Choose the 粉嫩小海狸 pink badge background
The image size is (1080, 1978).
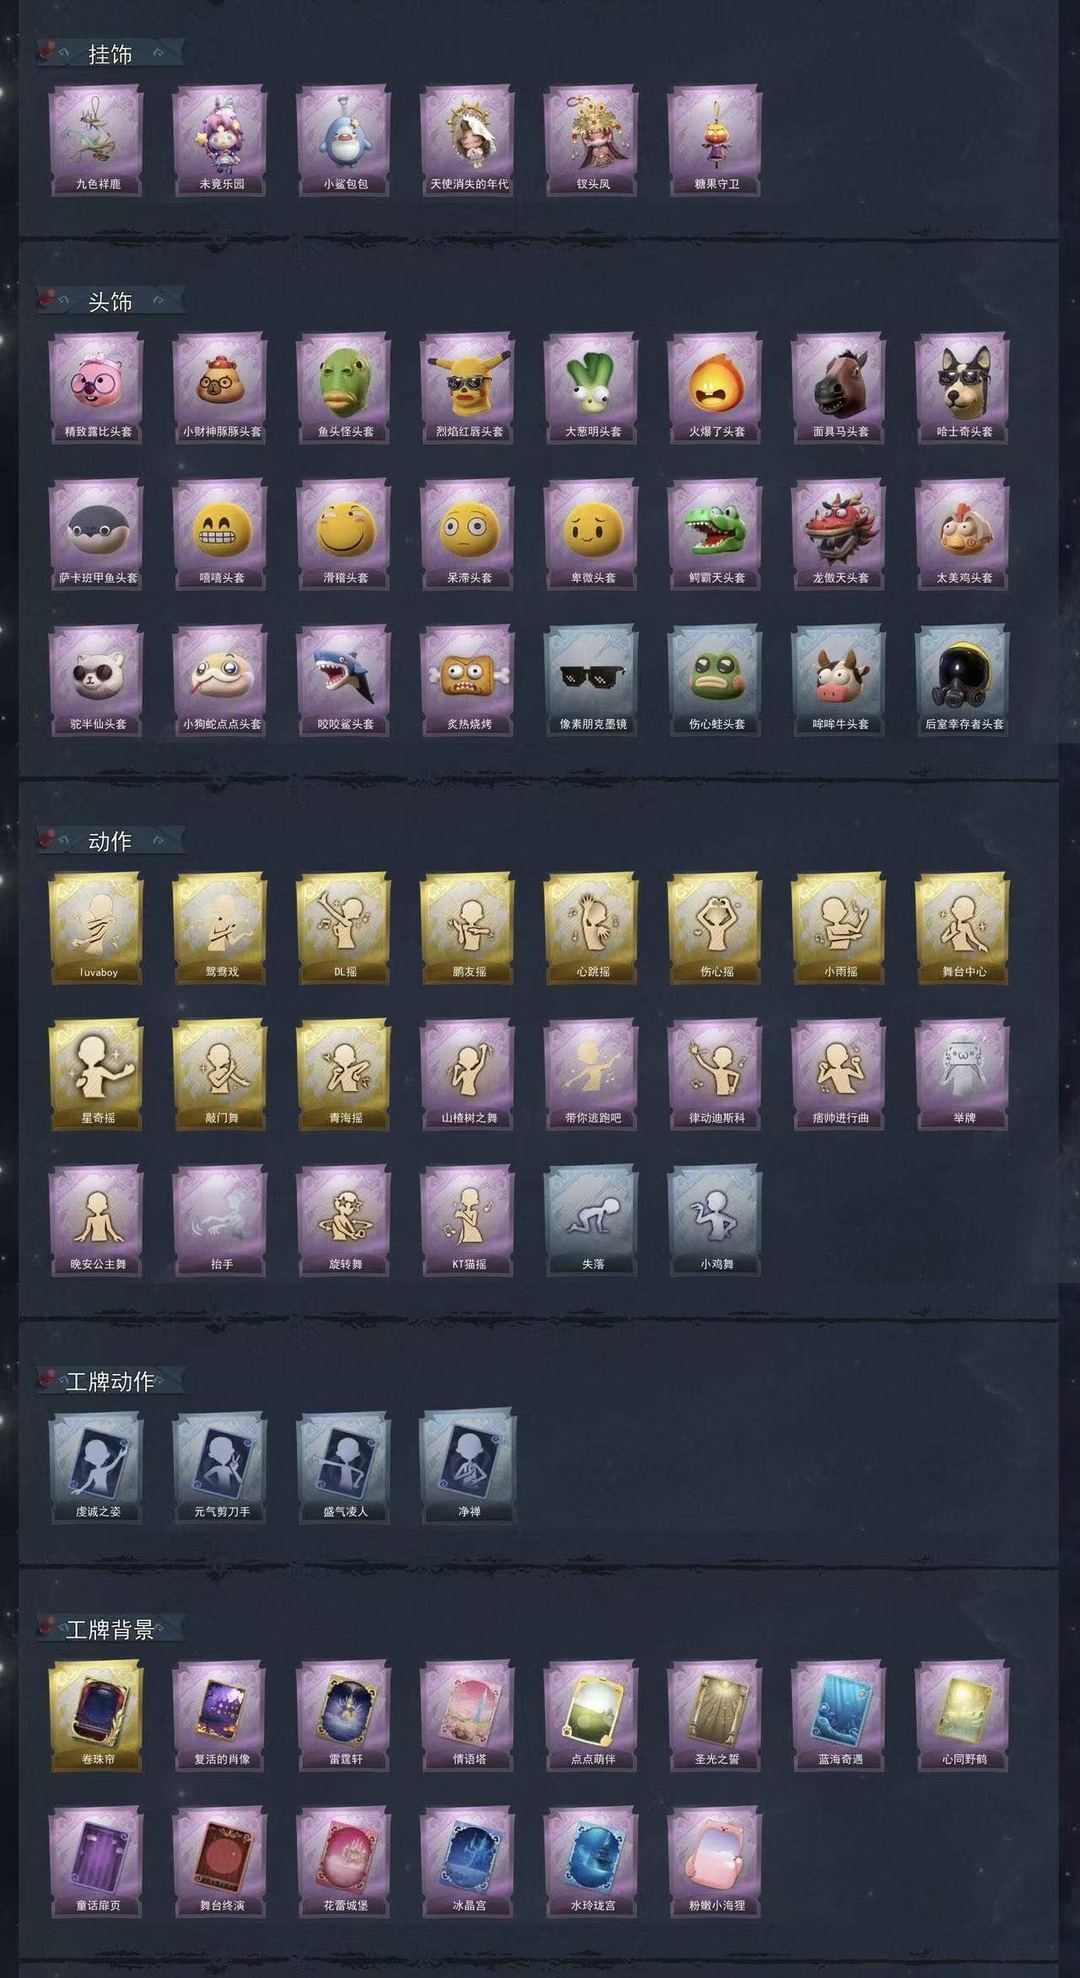coord(715,1861)
